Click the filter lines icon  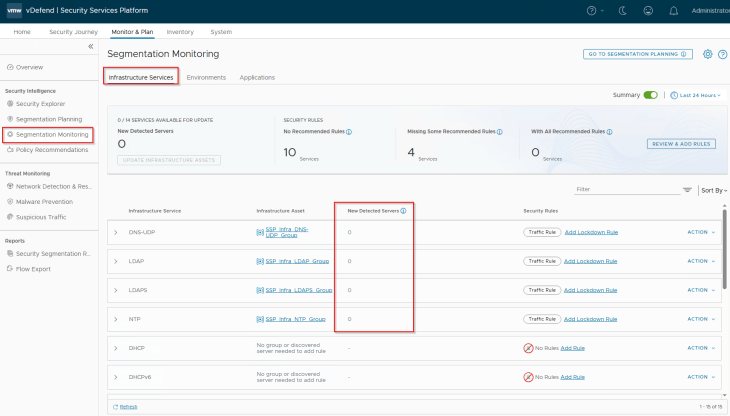point(687,189)
